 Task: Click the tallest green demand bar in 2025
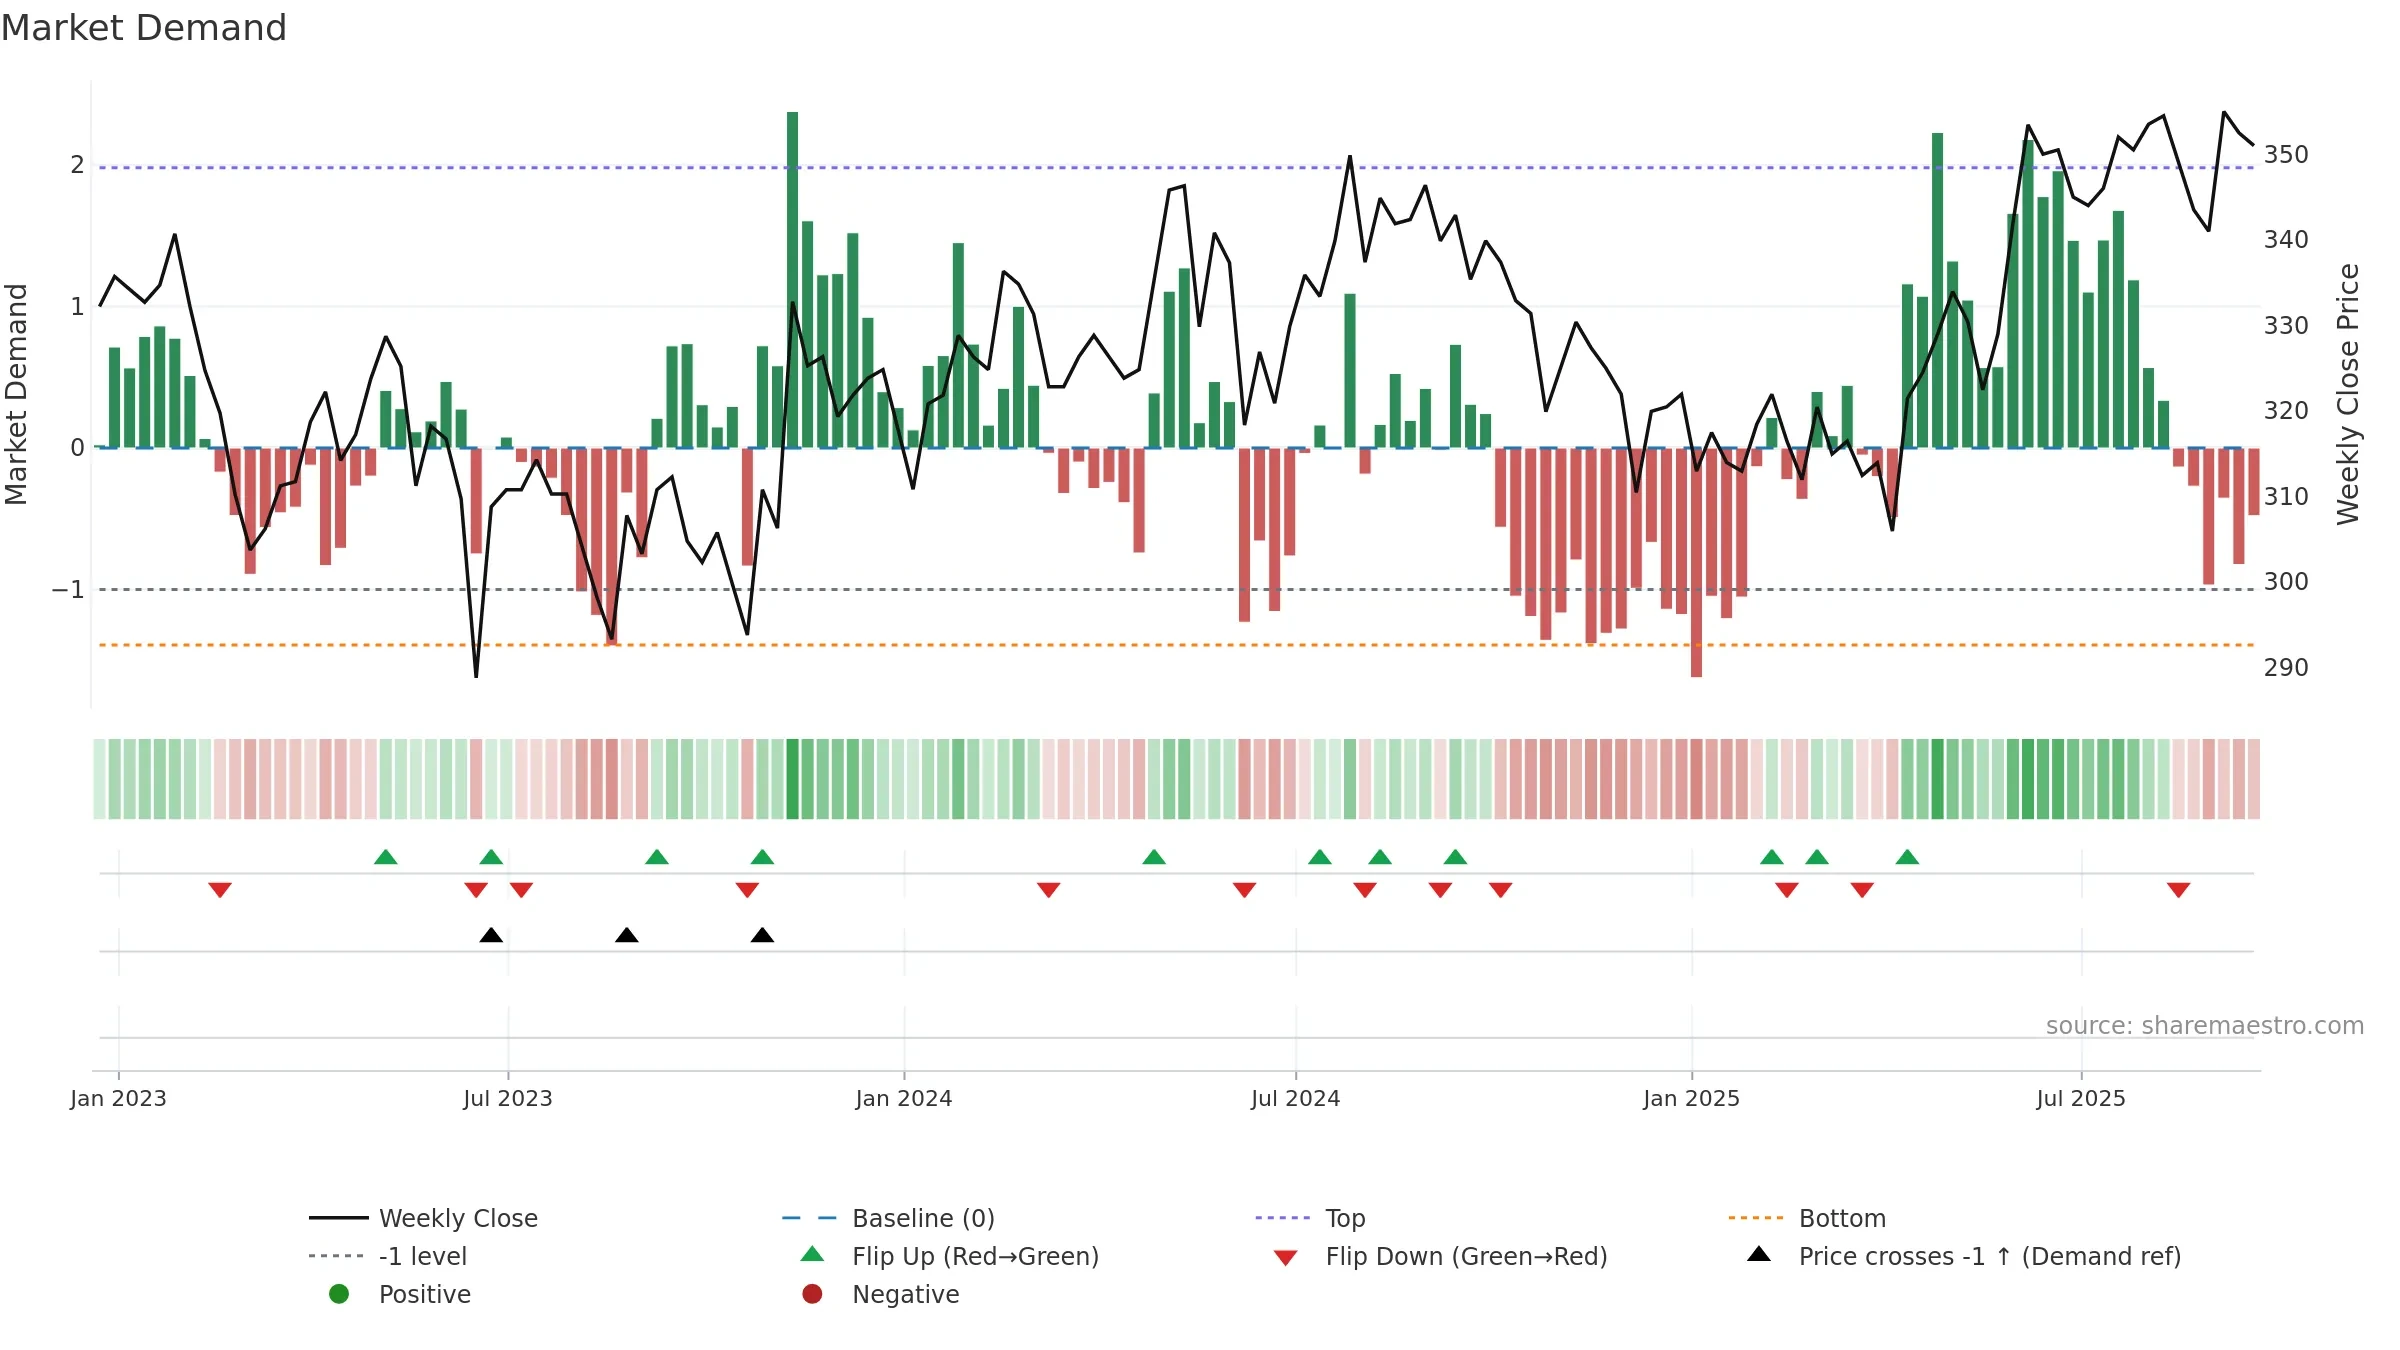pyautogui.click(x=1937, y=290)
